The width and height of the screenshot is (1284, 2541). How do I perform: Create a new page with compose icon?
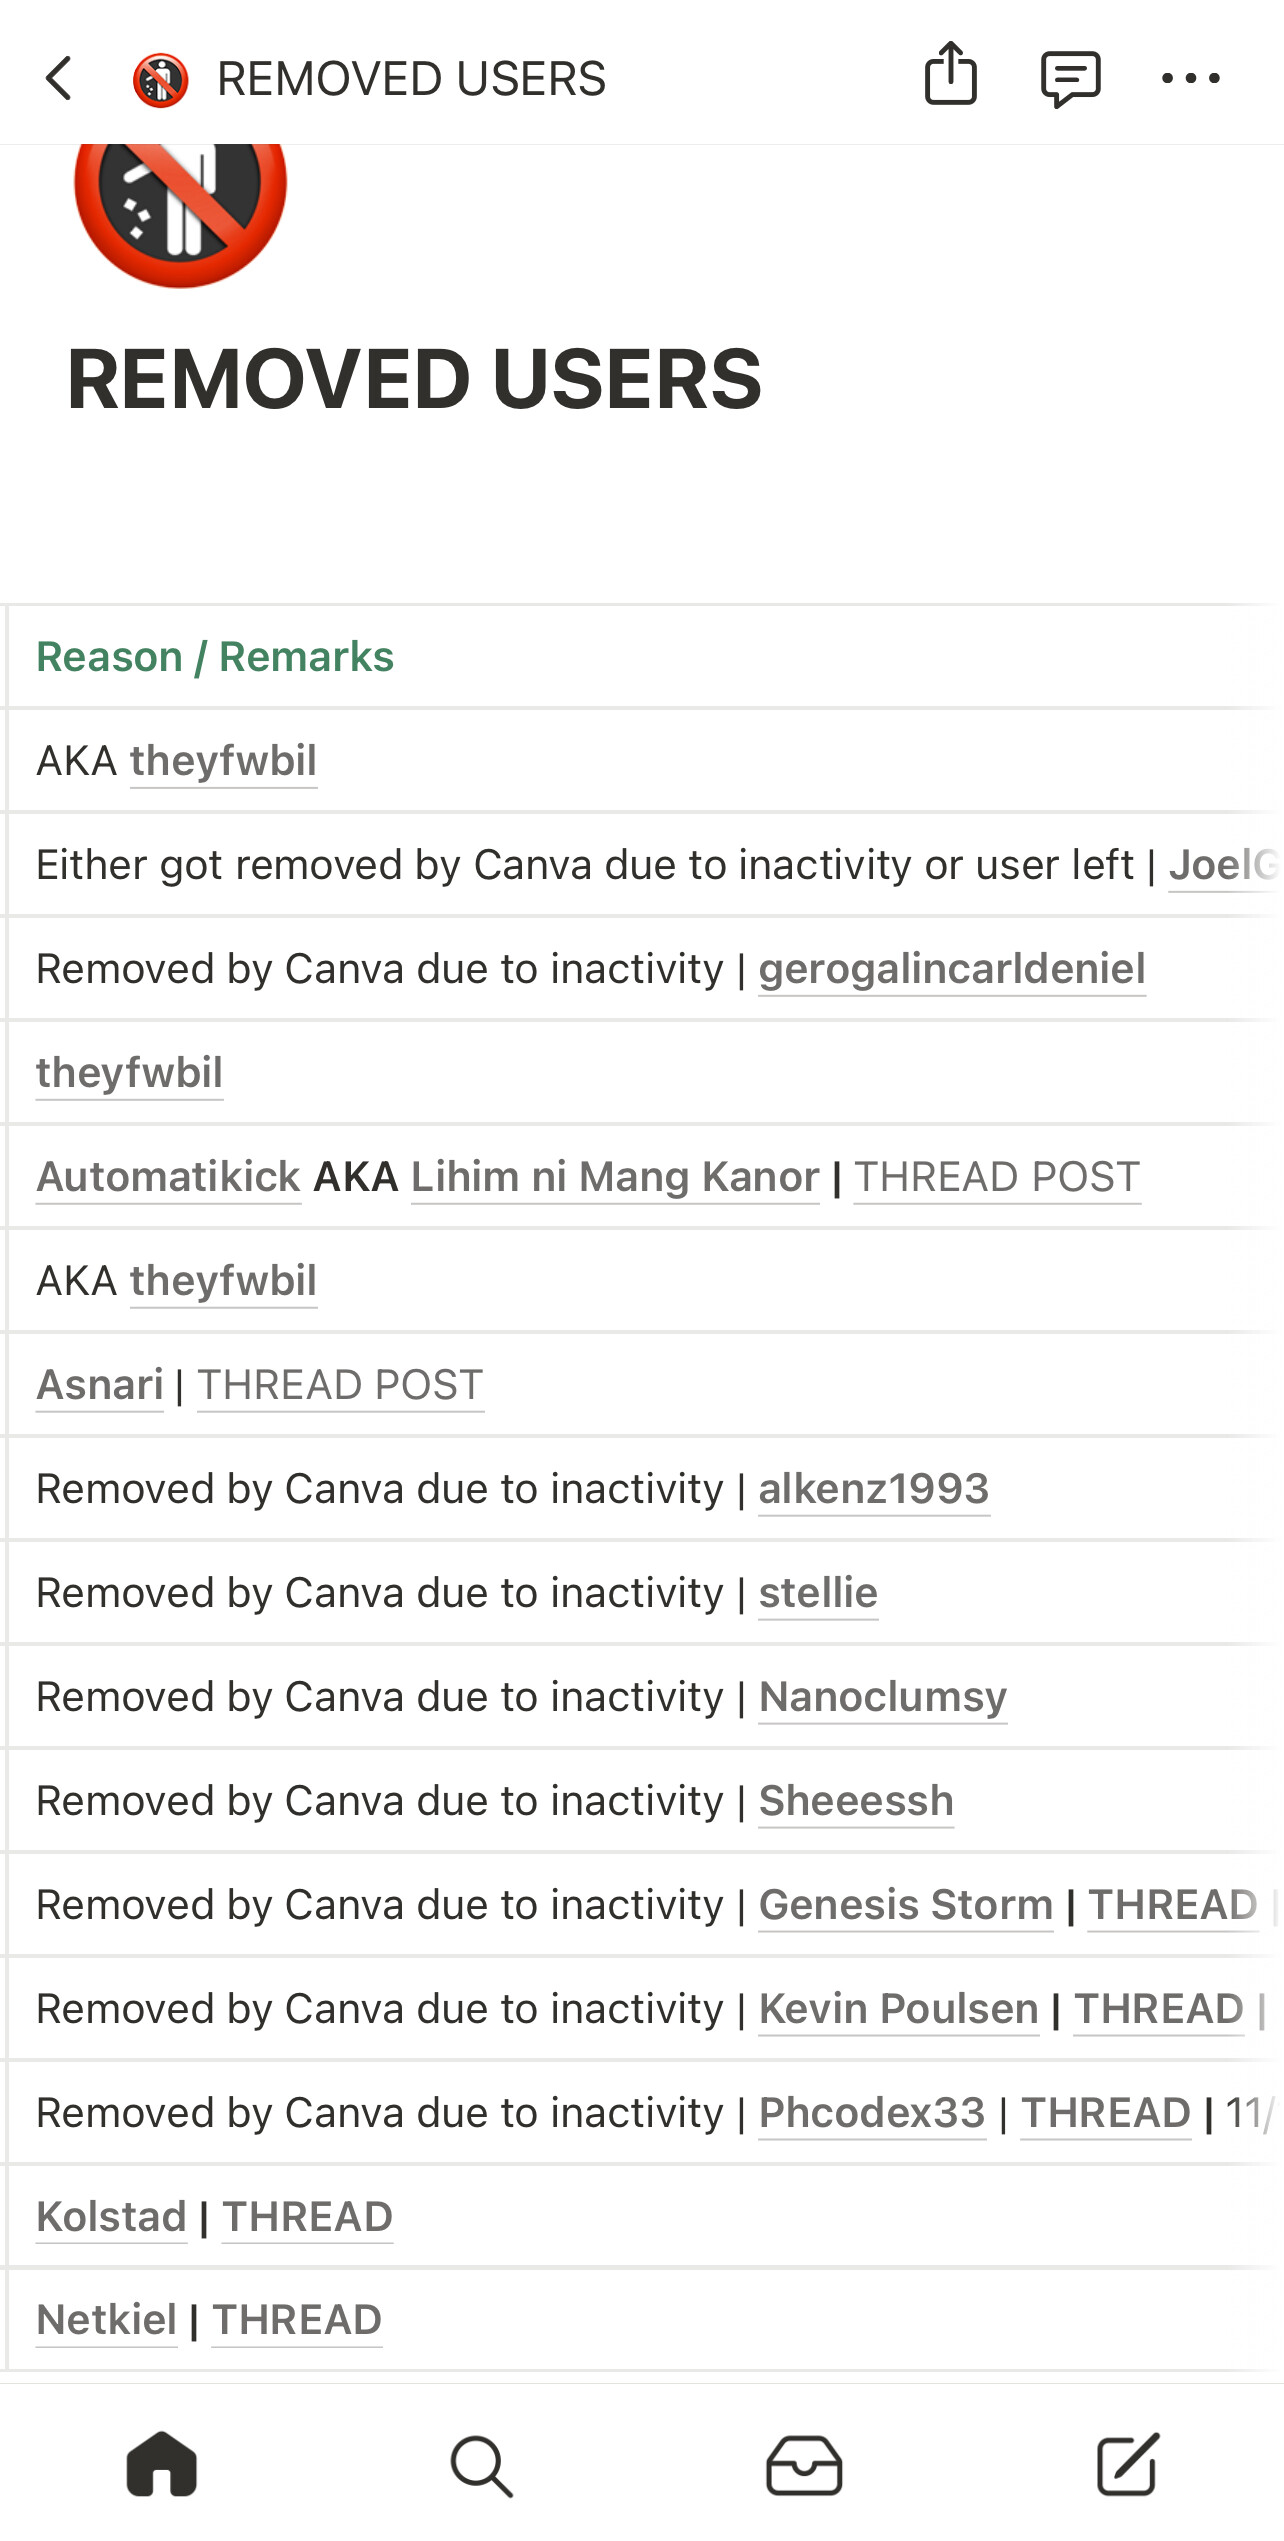point(1127,2465)
